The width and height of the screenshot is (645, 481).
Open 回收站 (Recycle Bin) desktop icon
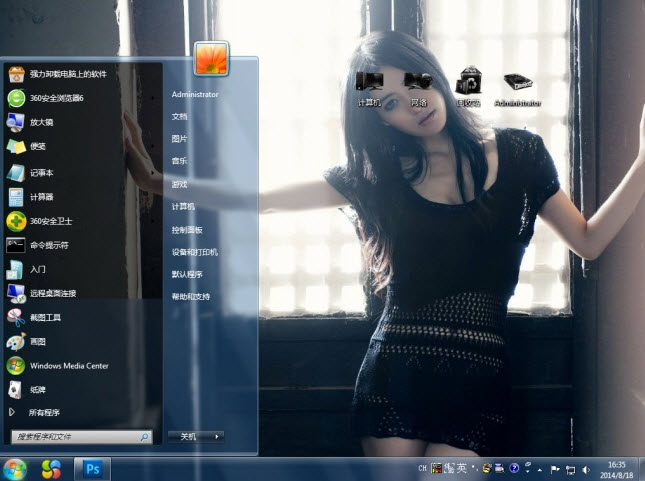468,88
